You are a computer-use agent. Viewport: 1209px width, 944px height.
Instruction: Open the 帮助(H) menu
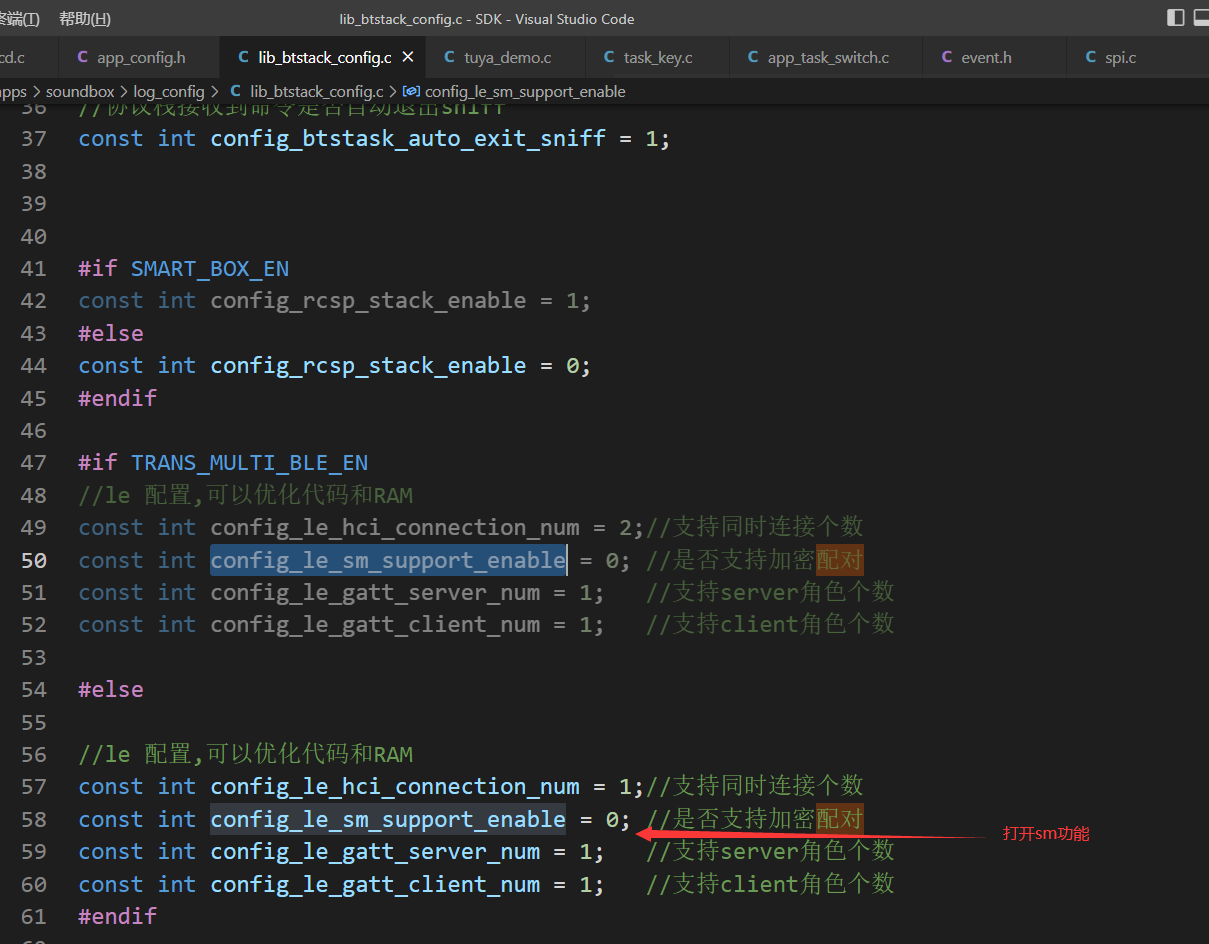(x=85, y=19)
